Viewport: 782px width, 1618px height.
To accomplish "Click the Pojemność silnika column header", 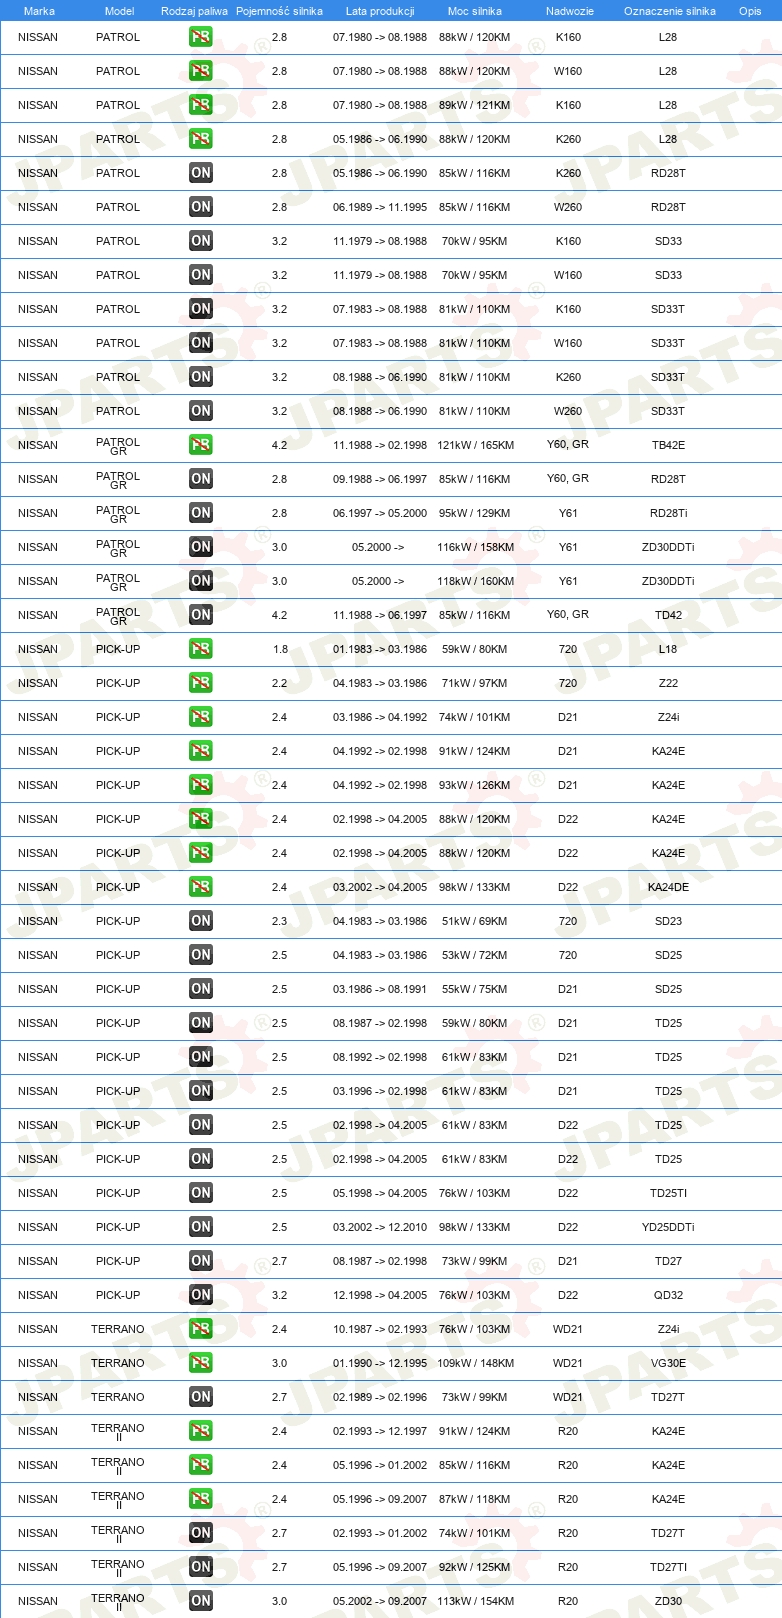I will tap(279, 11).
